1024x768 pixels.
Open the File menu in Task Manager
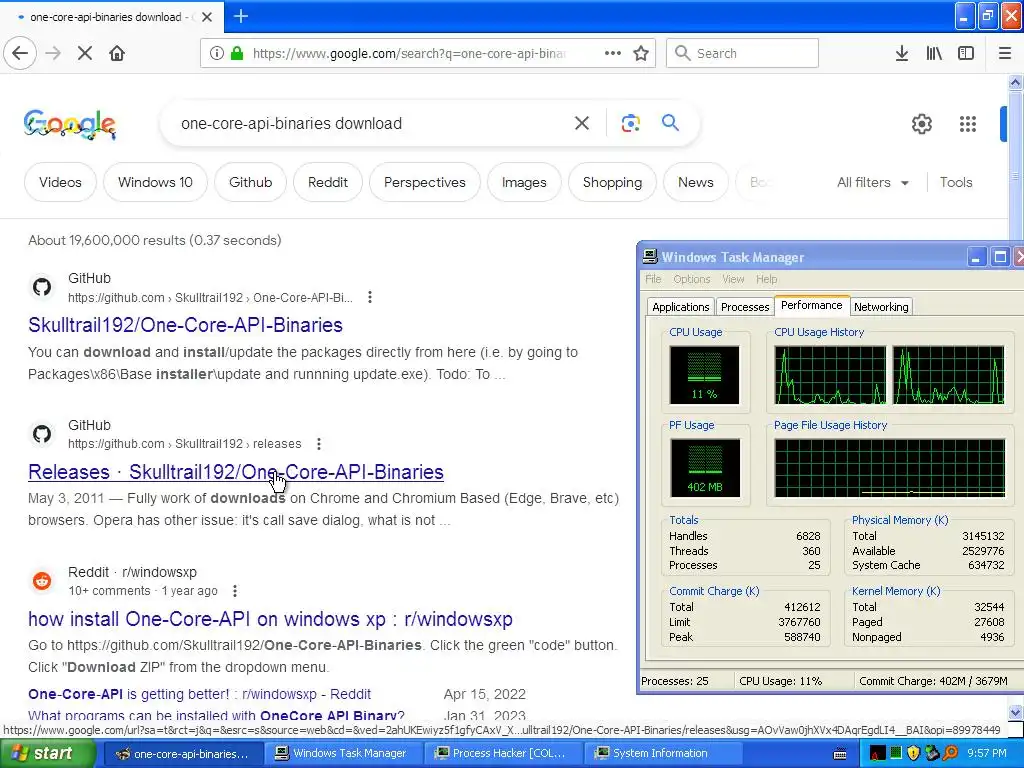(653, 279)
